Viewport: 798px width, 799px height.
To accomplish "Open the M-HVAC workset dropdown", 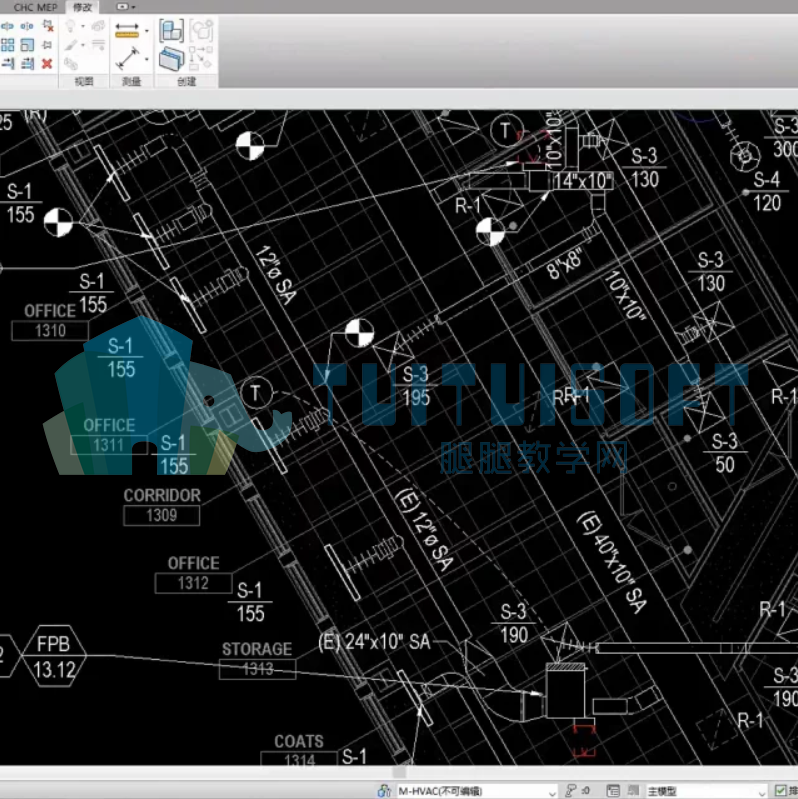I will click(x=475, y=791).
